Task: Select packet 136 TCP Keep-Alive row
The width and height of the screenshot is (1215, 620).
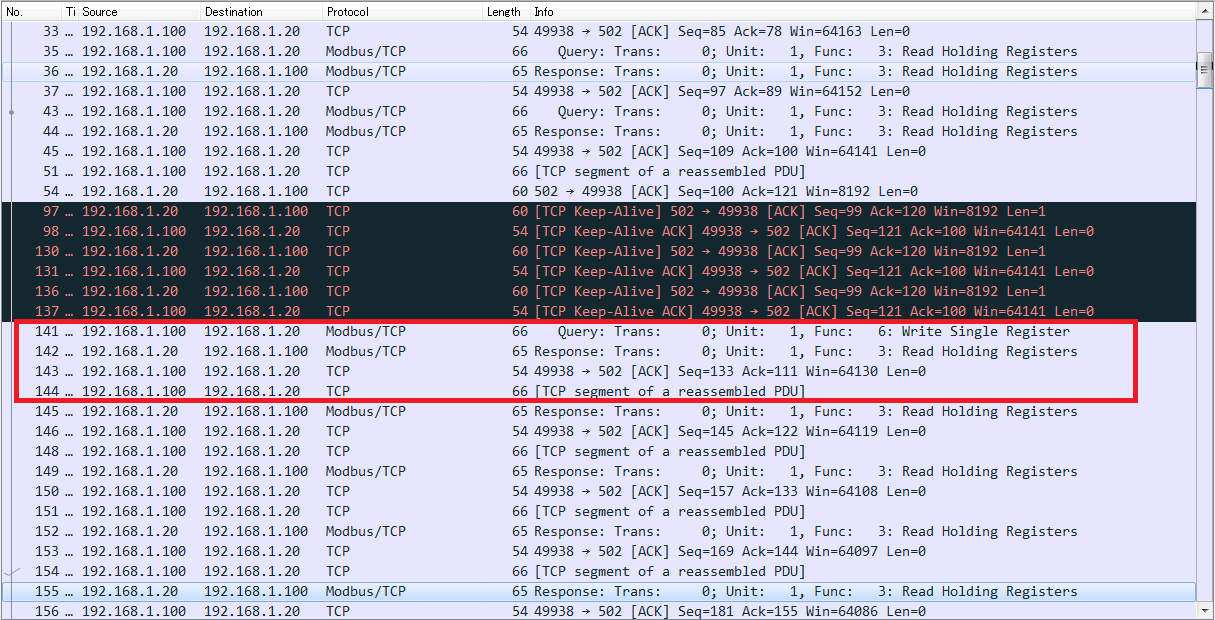Action: pyautogui.click(x=598, y=291)
